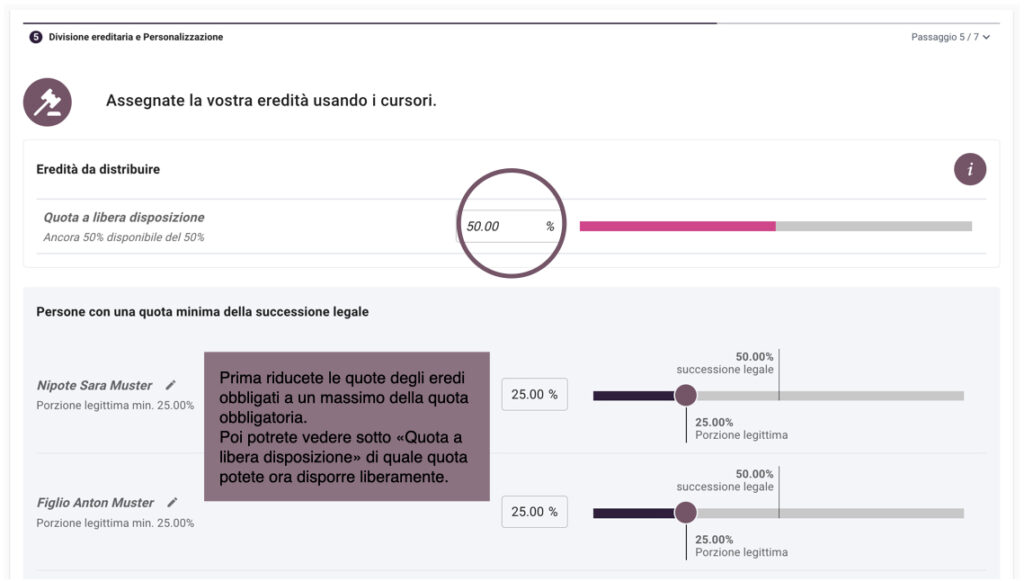Click the step number 5 badge
The height and width of the screenshot is (581, 1024).
click(x=36, y=37)
